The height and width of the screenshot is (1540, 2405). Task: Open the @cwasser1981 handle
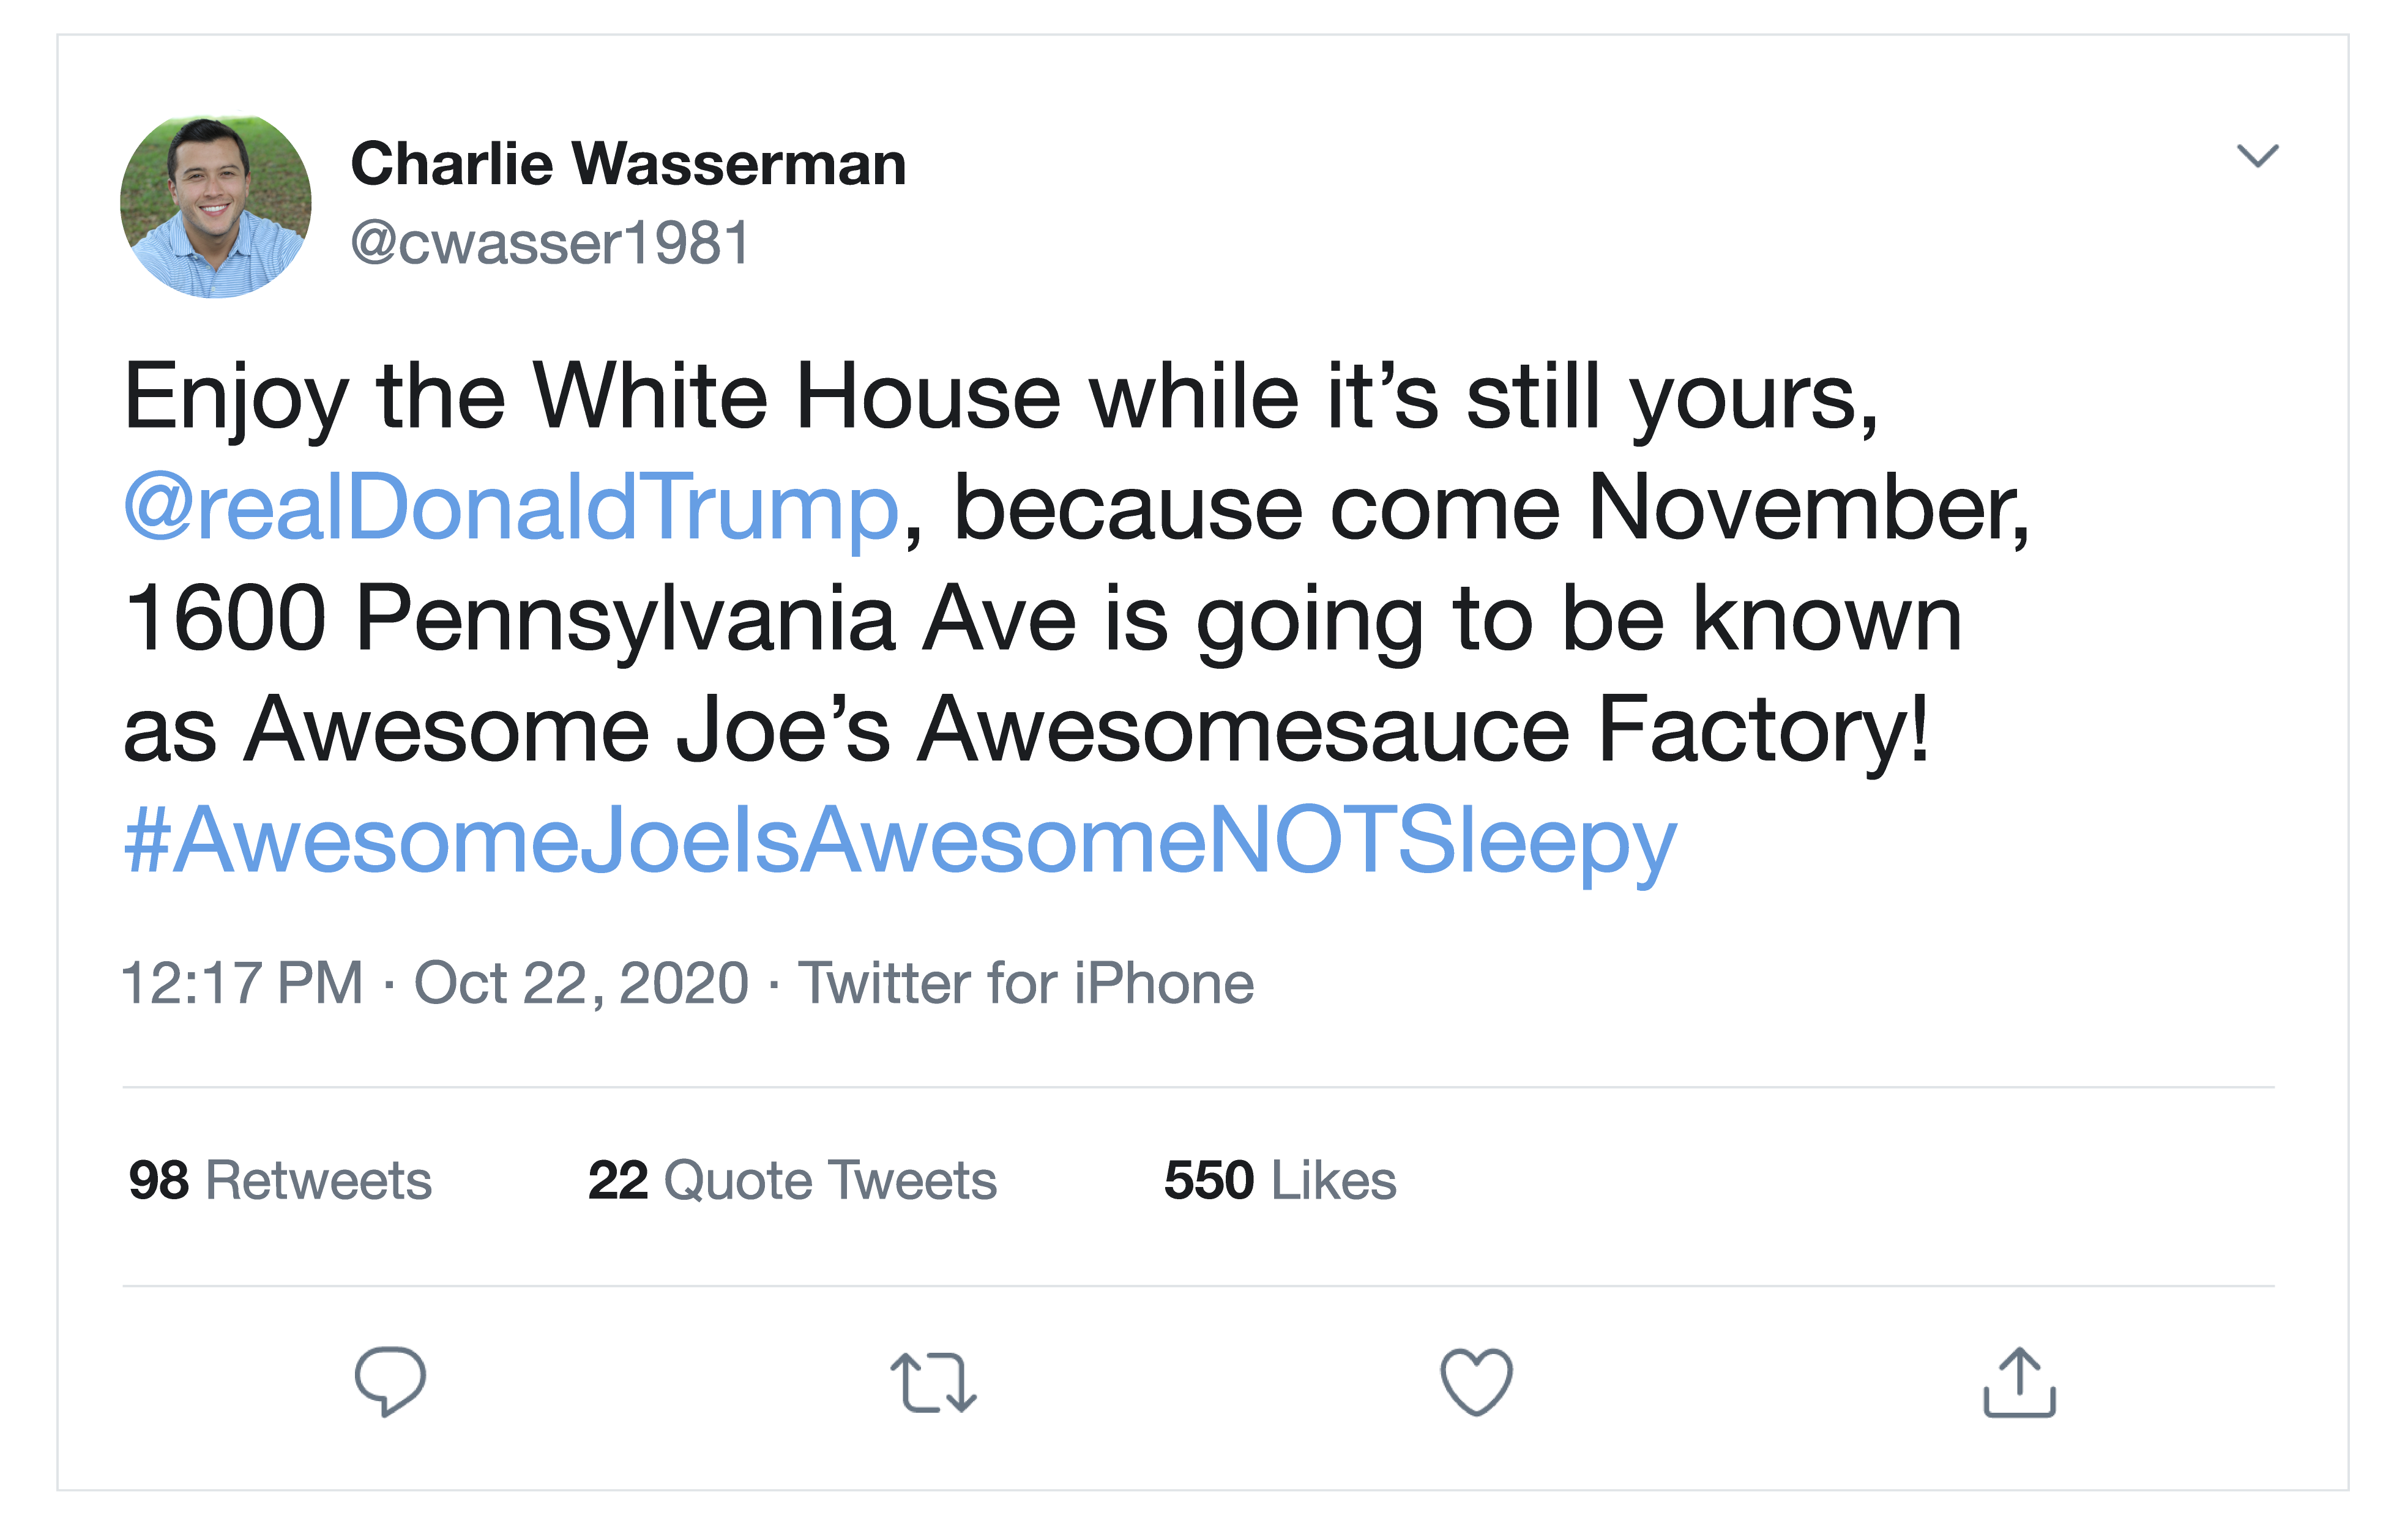550,243
